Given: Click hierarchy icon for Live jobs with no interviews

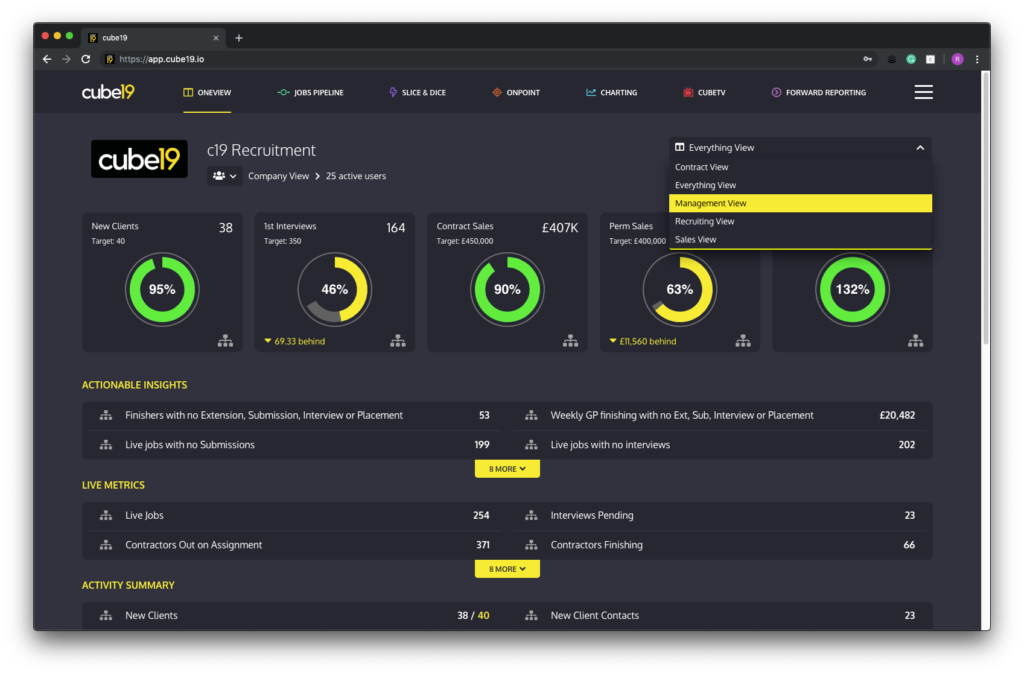Looking at the screenshot, I should (x=532, y=445).
